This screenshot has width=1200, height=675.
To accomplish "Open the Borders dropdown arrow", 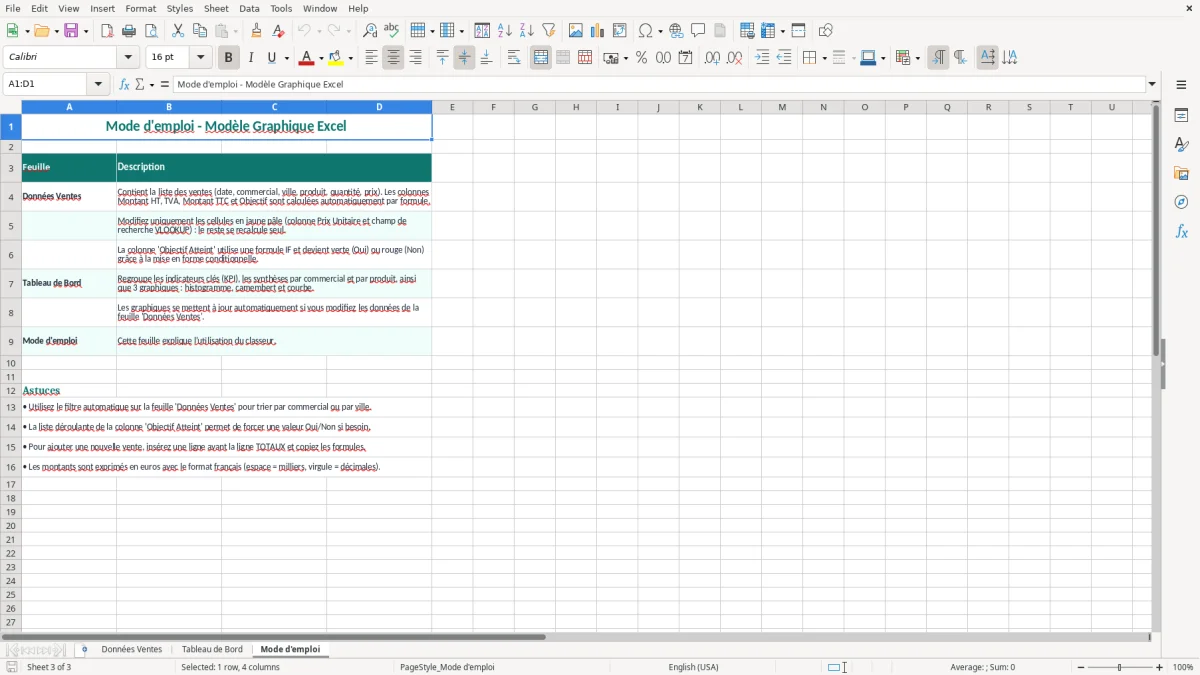I will (824, 58).
